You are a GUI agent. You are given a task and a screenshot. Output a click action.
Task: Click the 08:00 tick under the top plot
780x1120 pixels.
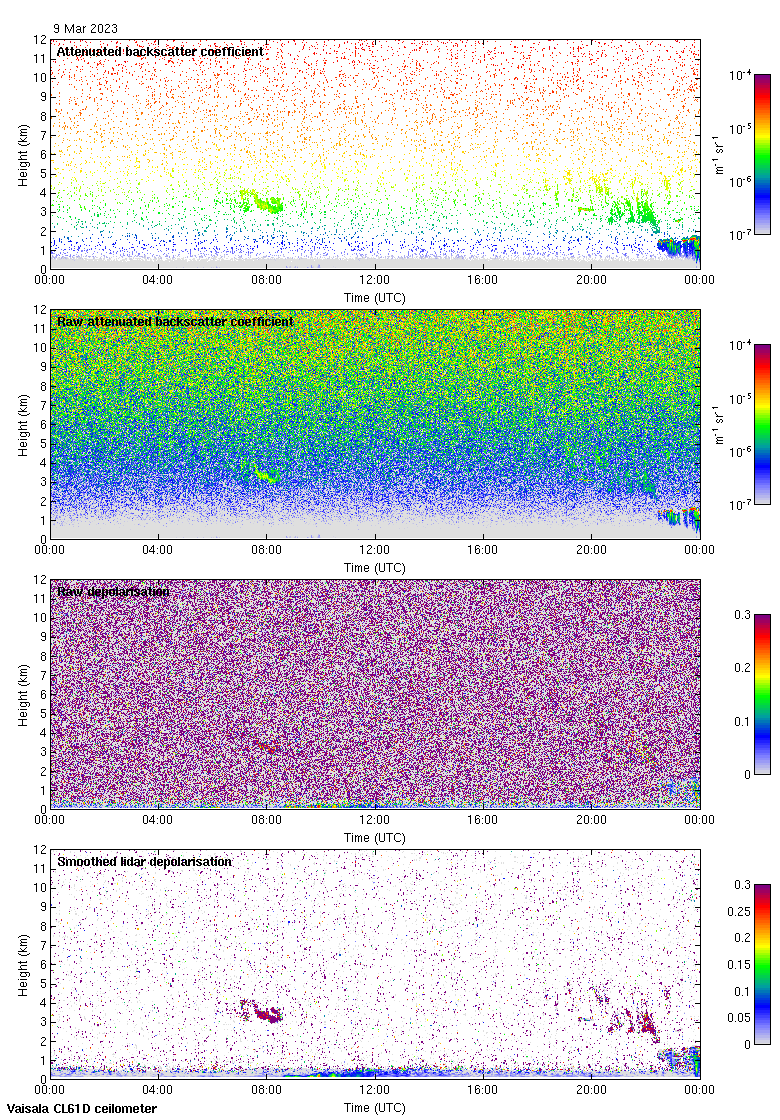pyautogui.click(x=266, y=280)
